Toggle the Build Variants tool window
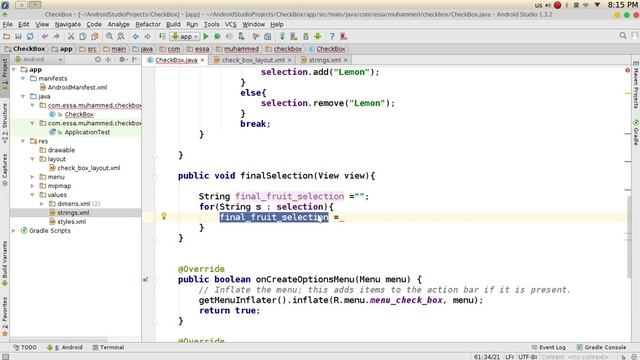The width and height of the screenshot is (640, 360). point(4,263)
